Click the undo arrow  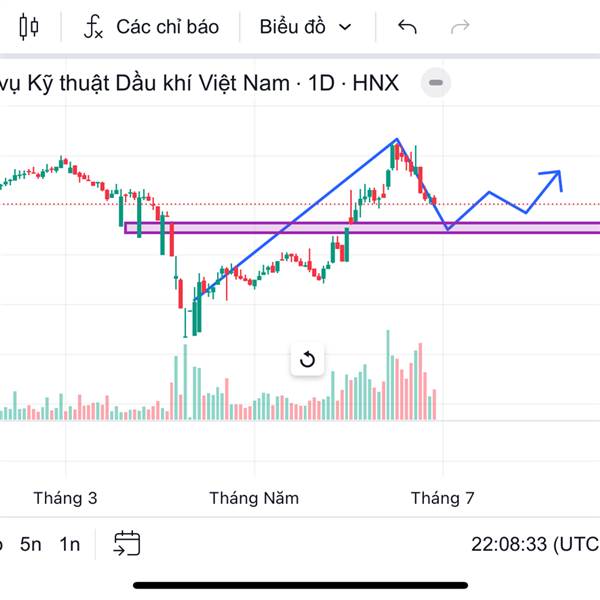tap(407, 27)
